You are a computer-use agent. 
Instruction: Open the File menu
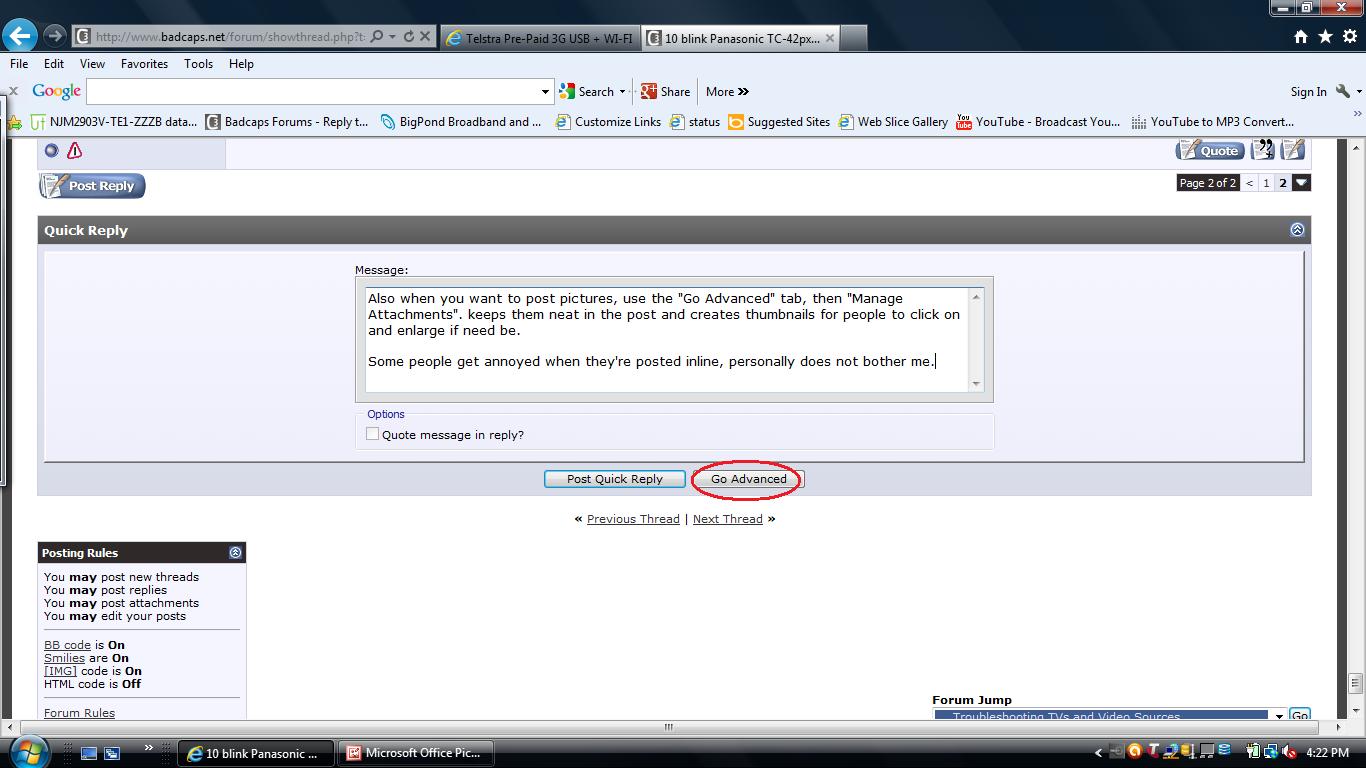[19, 63]
